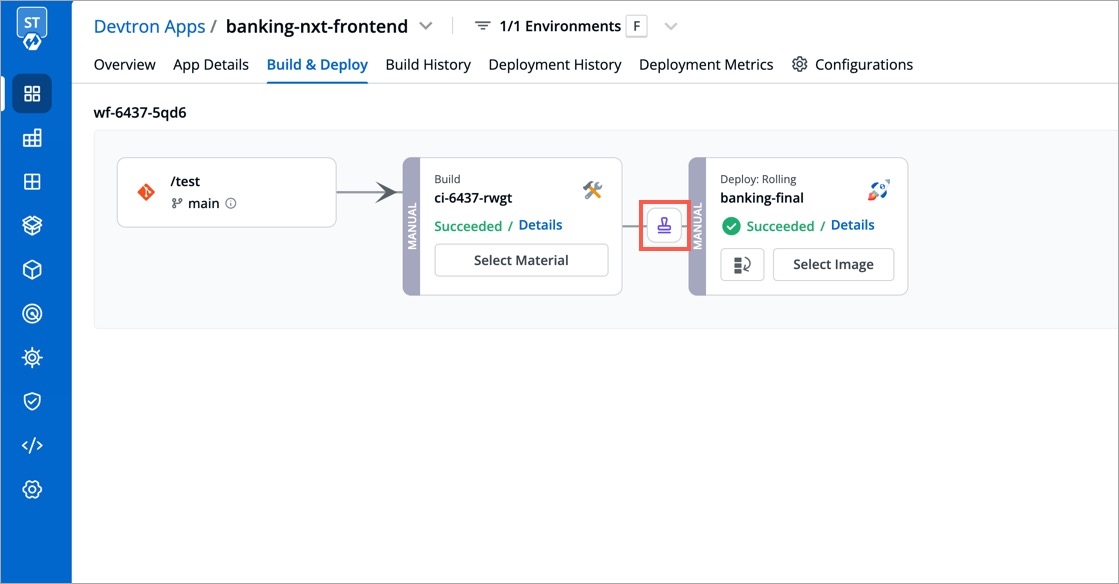Click the Devtron Apps breadcrumb link
Viewport: 1119px width, 584px height.
point(149,26)
